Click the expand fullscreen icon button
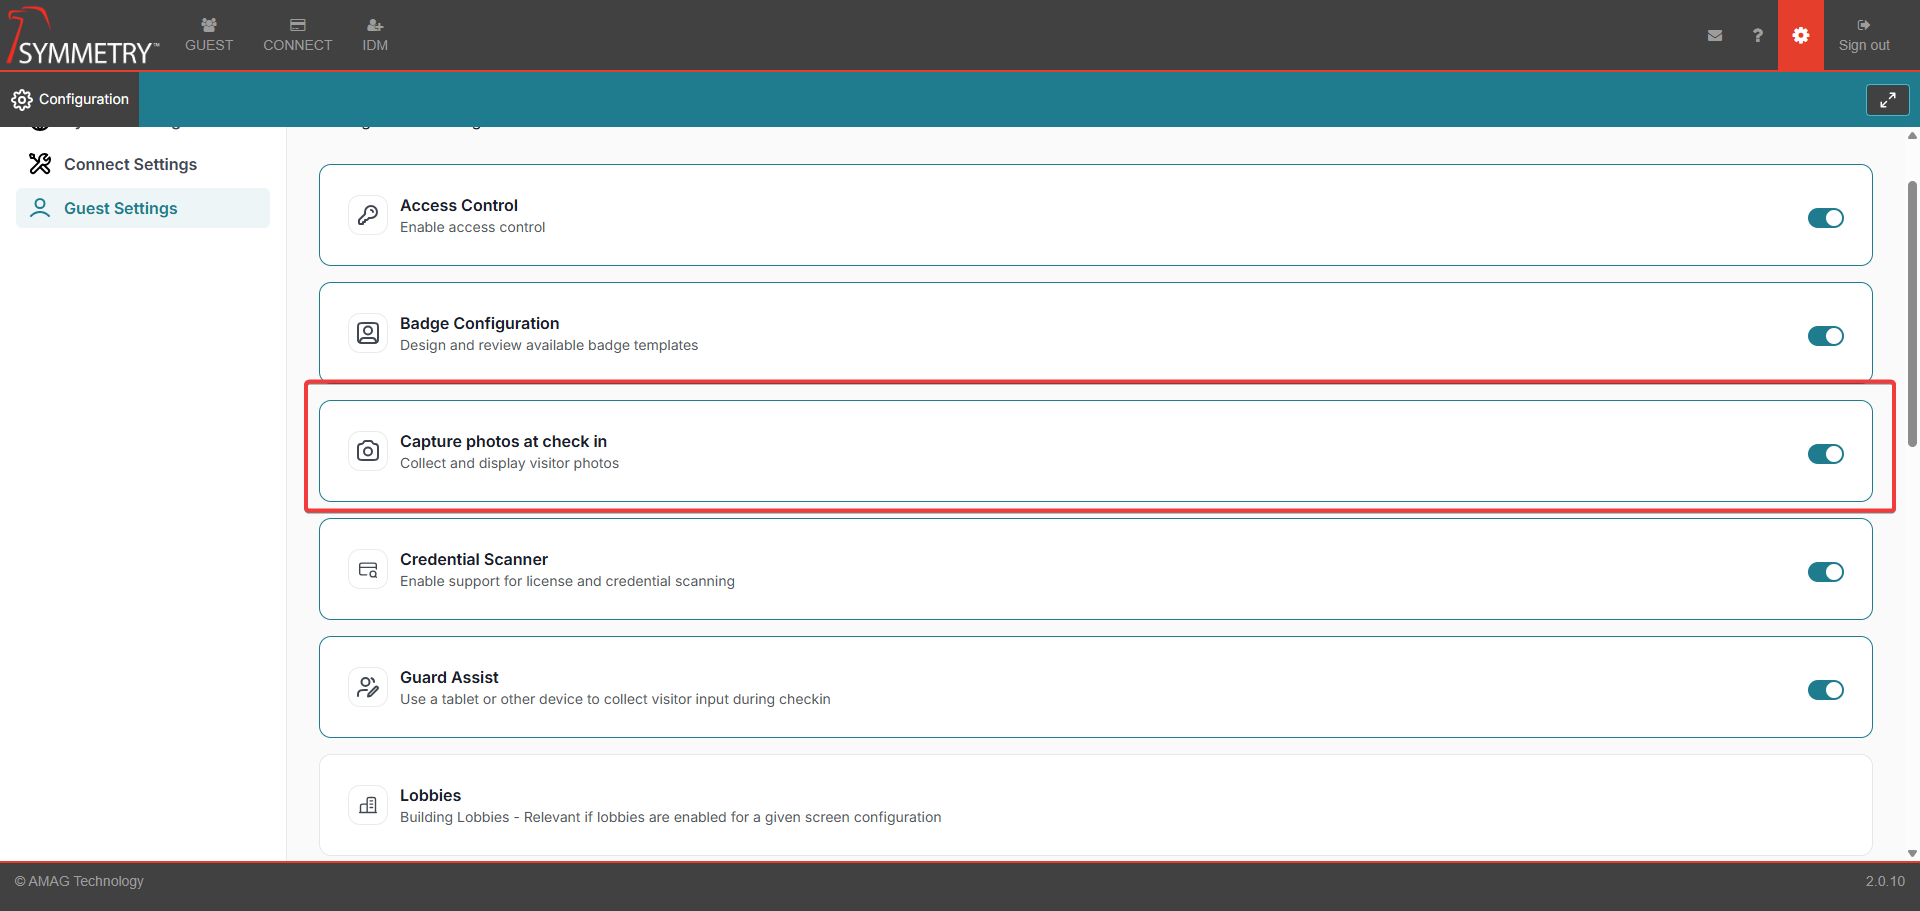Viewport: 1920px width, 911px height. [1887, 100]
